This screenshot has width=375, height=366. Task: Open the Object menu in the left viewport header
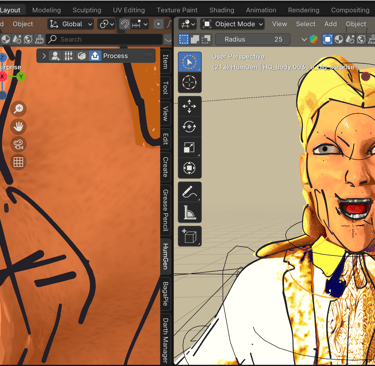pos(23,24)
